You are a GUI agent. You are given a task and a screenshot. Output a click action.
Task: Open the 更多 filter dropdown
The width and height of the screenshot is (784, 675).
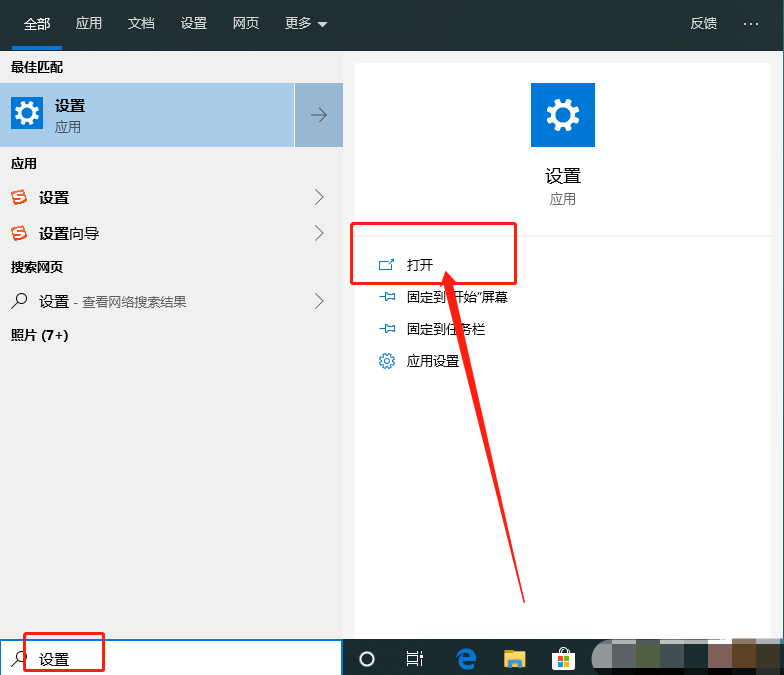coord(306,24)
